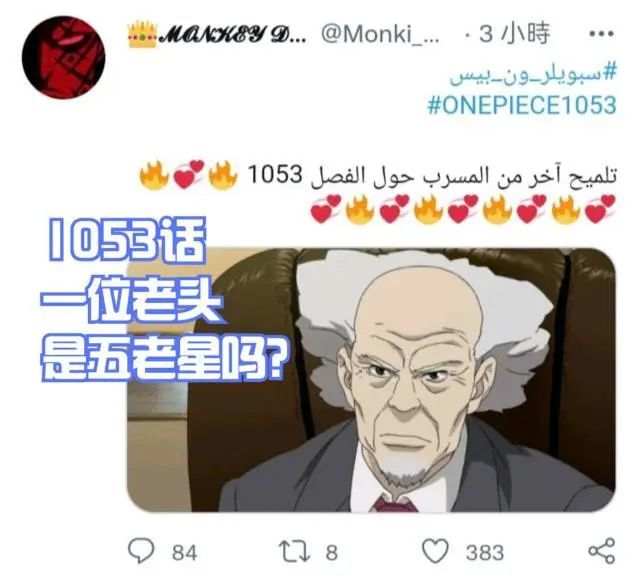The image size is (641, 578).
Task: Open the old man anime image
Action: pos(371,380)
